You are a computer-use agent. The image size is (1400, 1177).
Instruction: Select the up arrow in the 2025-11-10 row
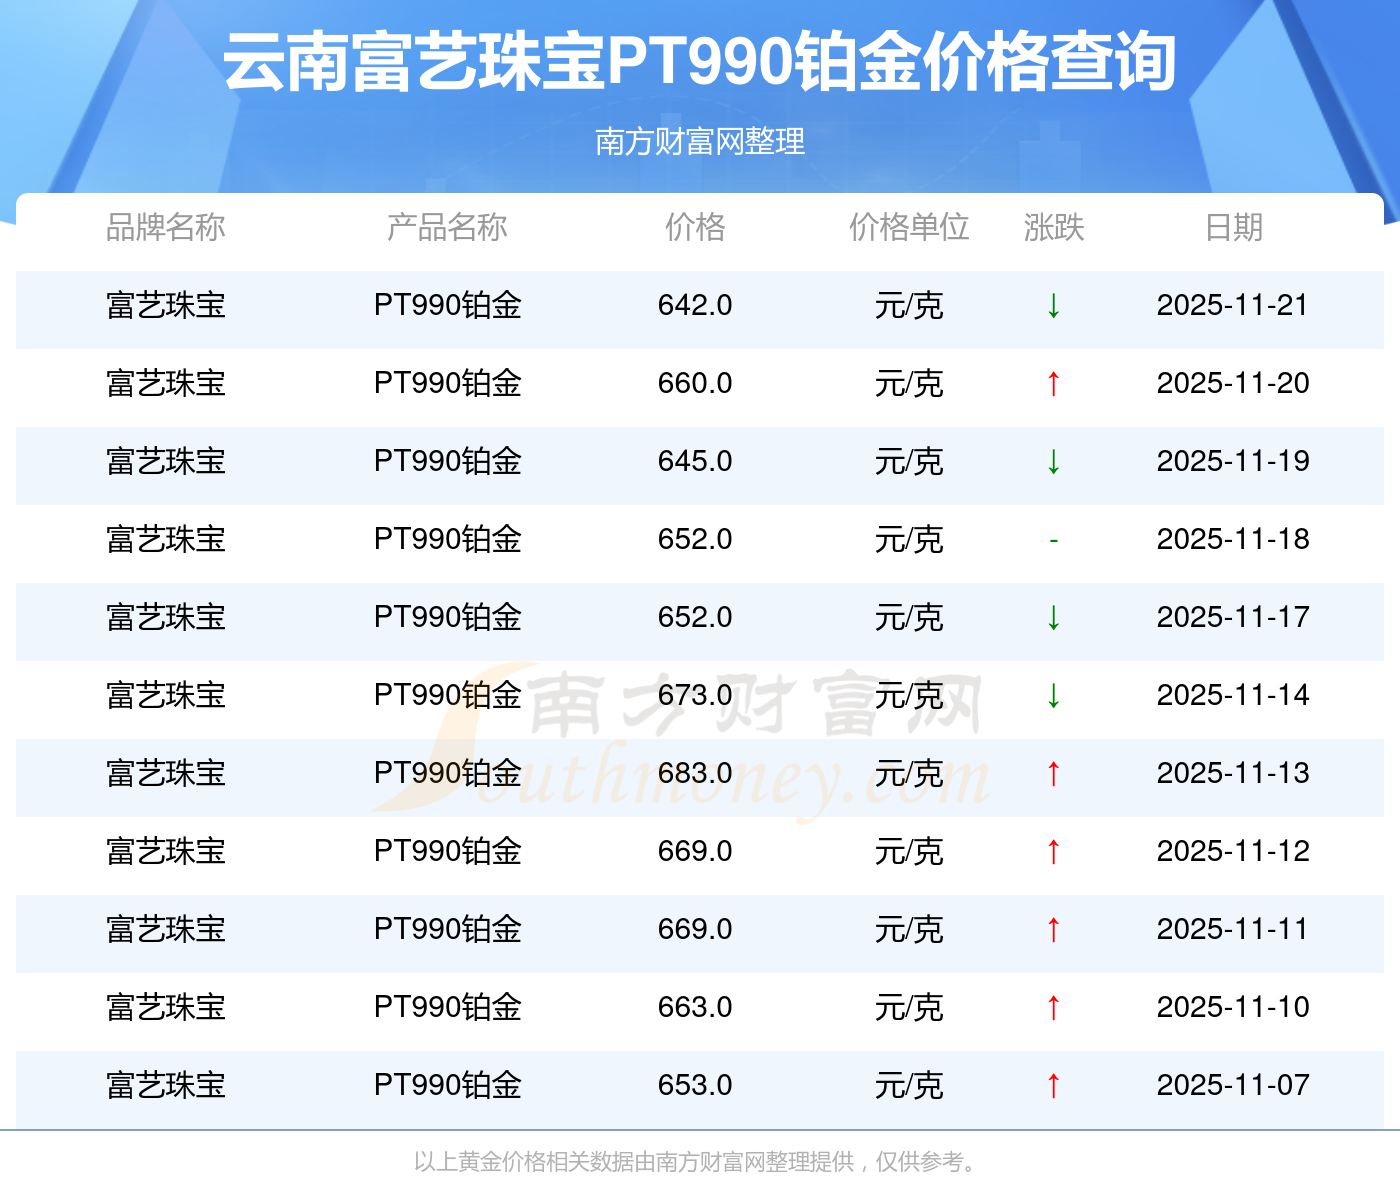1053,1008
